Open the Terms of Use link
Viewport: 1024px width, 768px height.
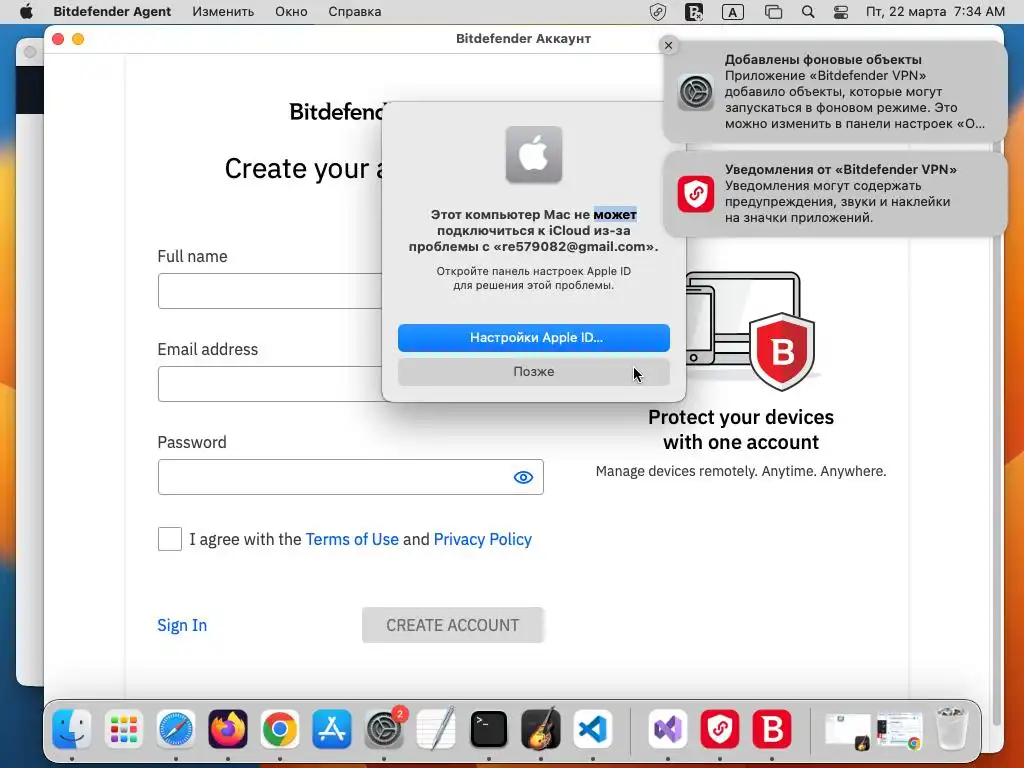(352, 539)
